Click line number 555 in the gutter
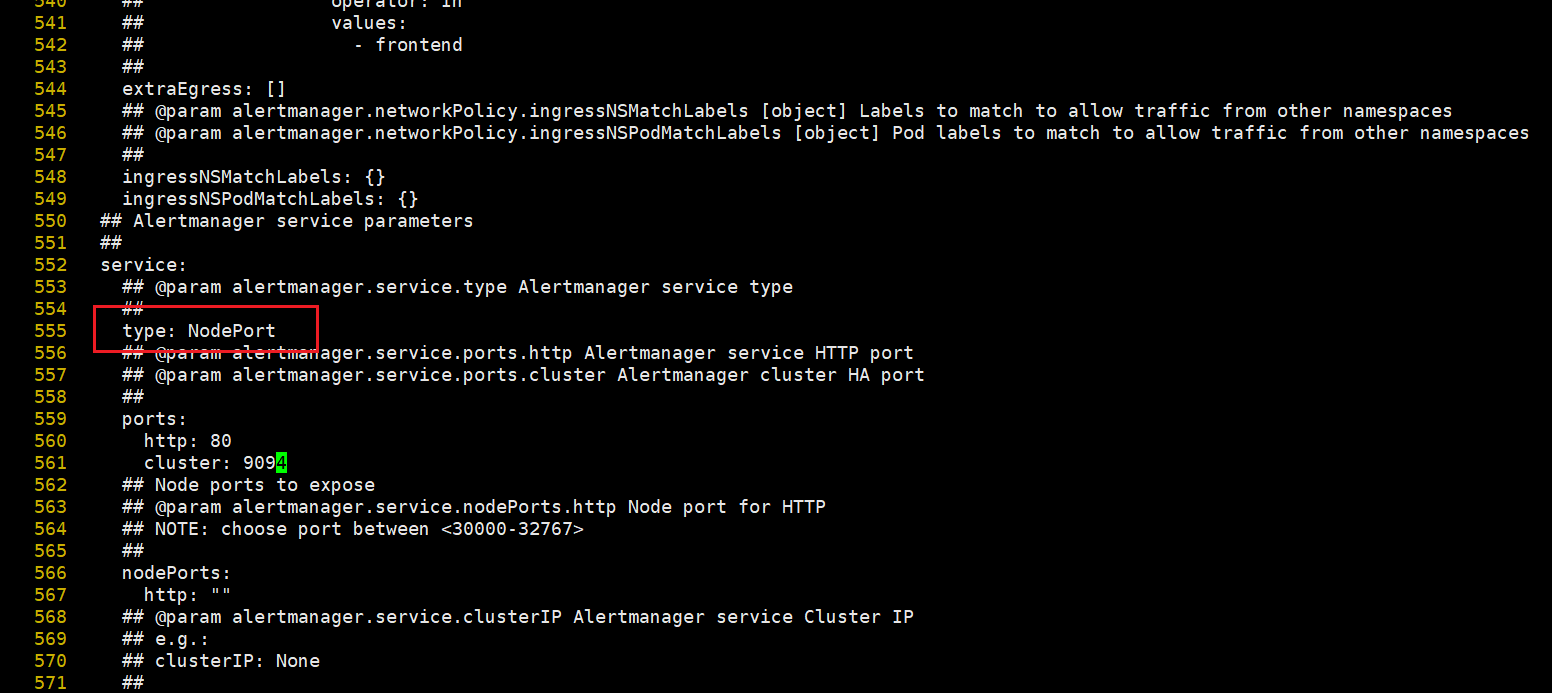 pos(50,331)
